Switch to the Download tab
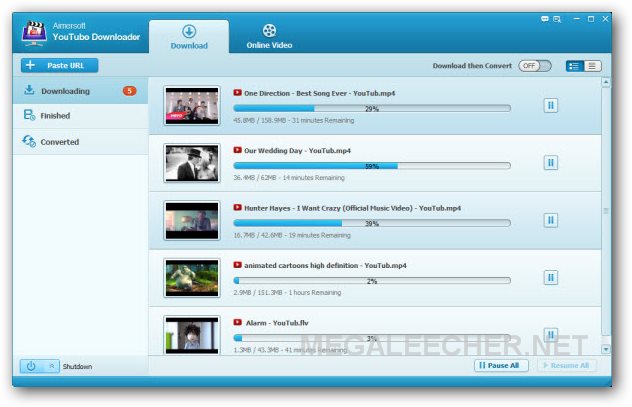This screenshot has width=632, height=407. pos(189,37)
